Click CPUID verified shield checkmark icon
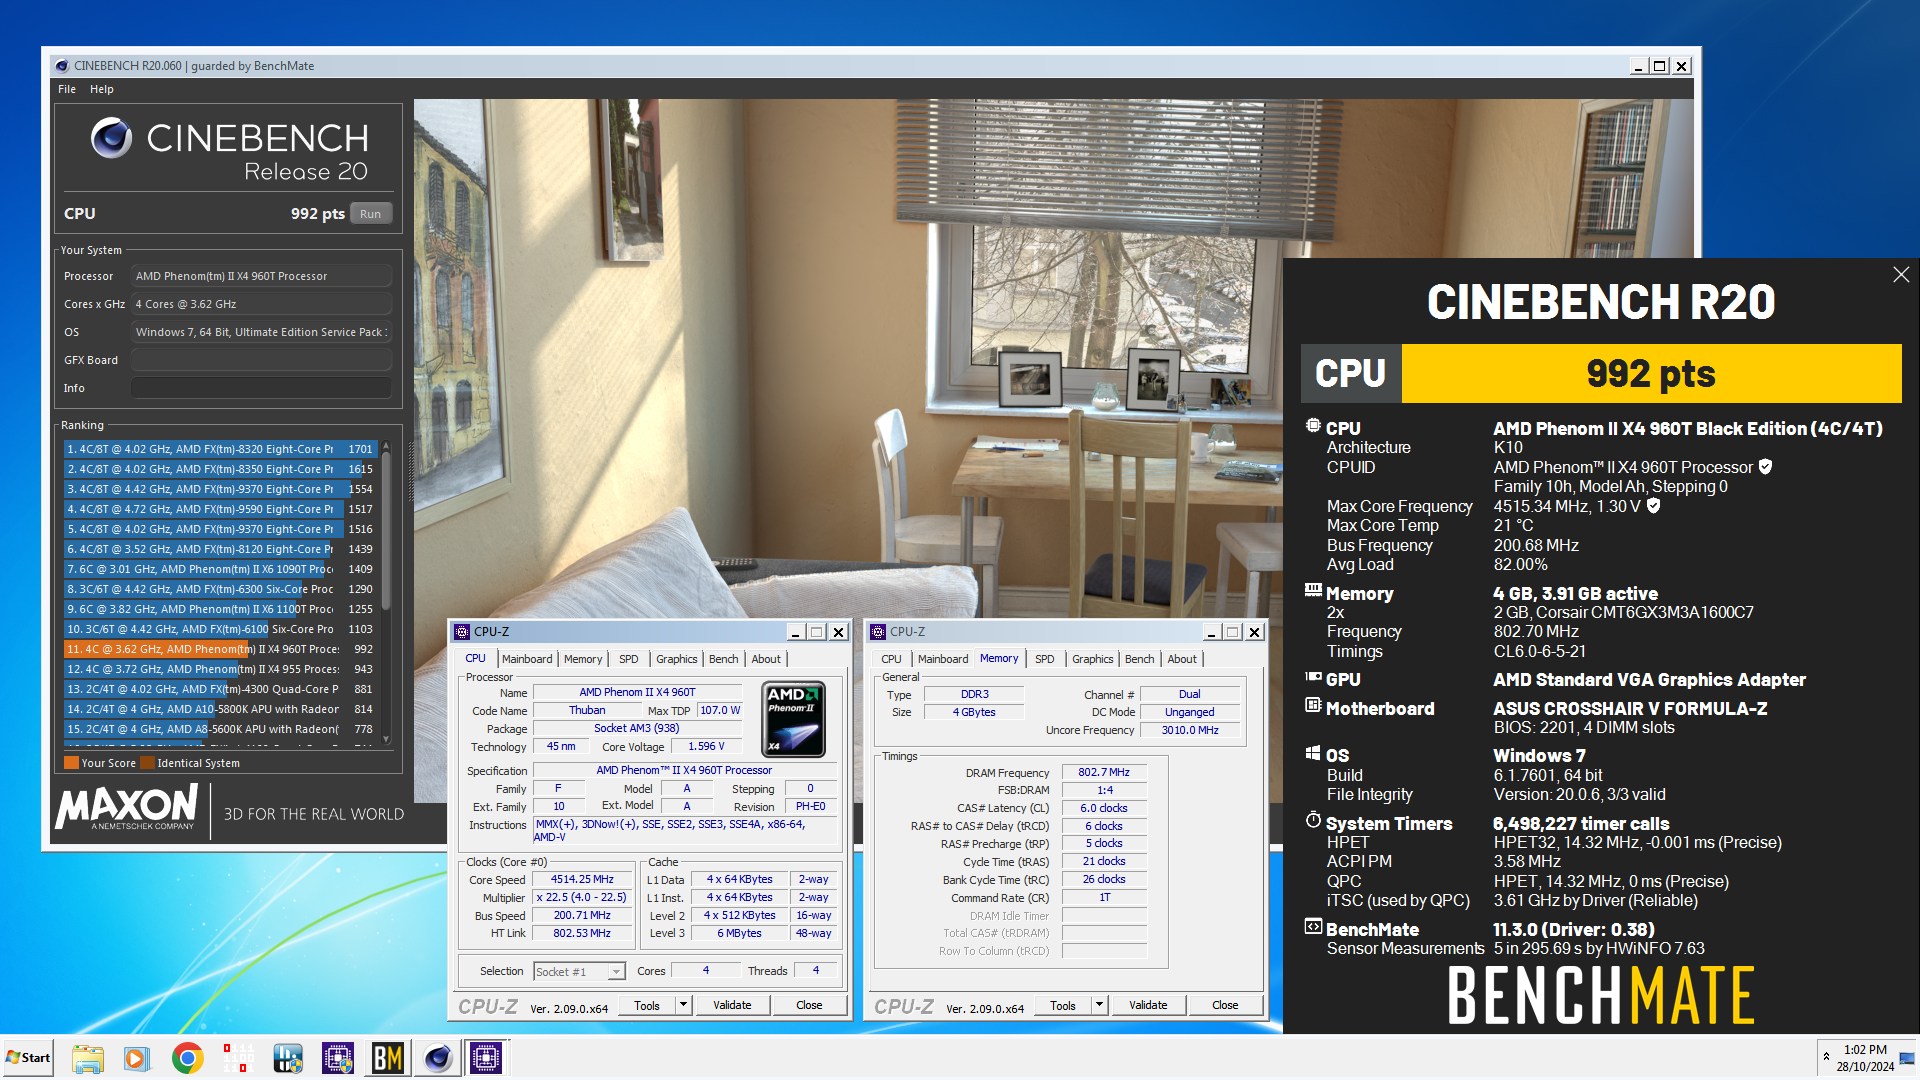This screenshot has width=1920, height=1080. [1765, 467]
